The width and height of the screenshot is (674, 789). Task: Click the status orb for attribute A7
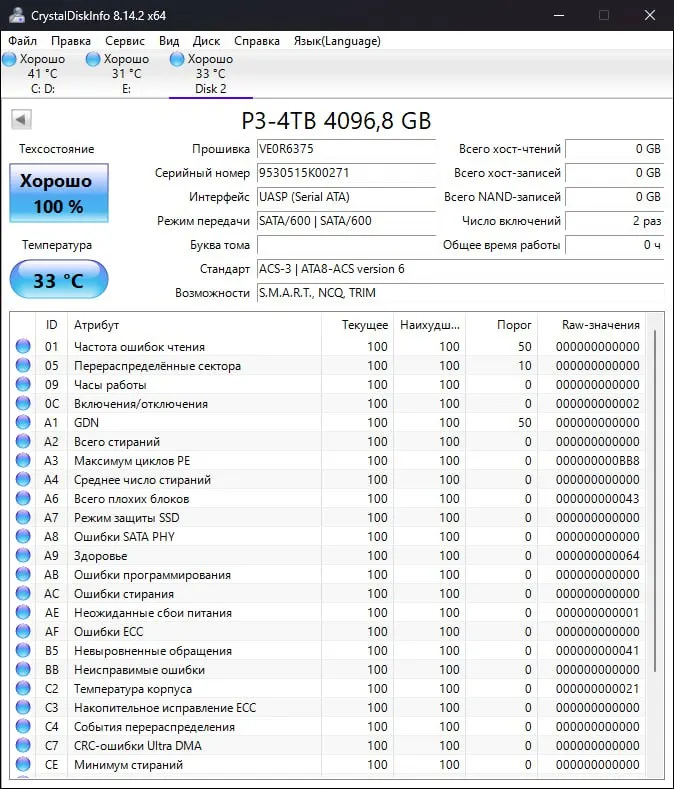coord(23,517)
